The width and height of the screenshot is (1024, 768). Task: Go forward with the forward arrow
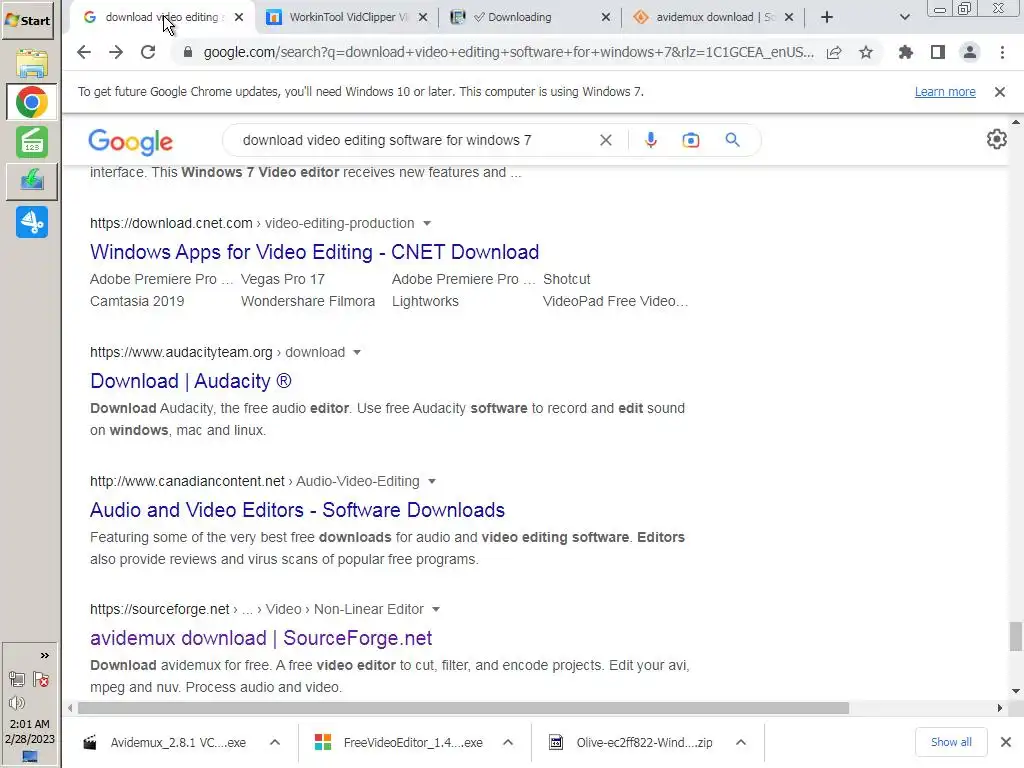(x=116, y=52)
